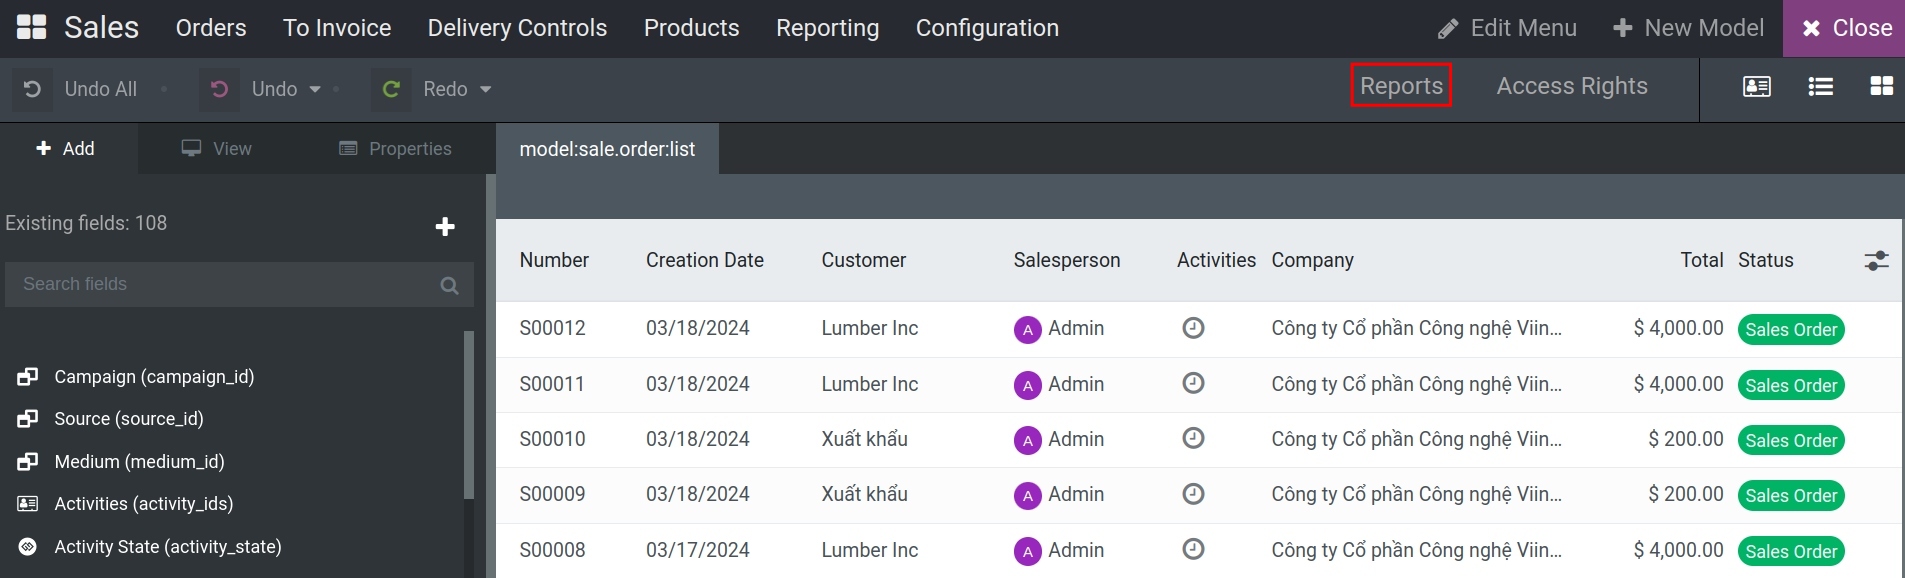Click the New Model plus icon
Image resolution: width=1905 pixels, height=578 pixels.
pyautogui.click(x=1623, y=28)
